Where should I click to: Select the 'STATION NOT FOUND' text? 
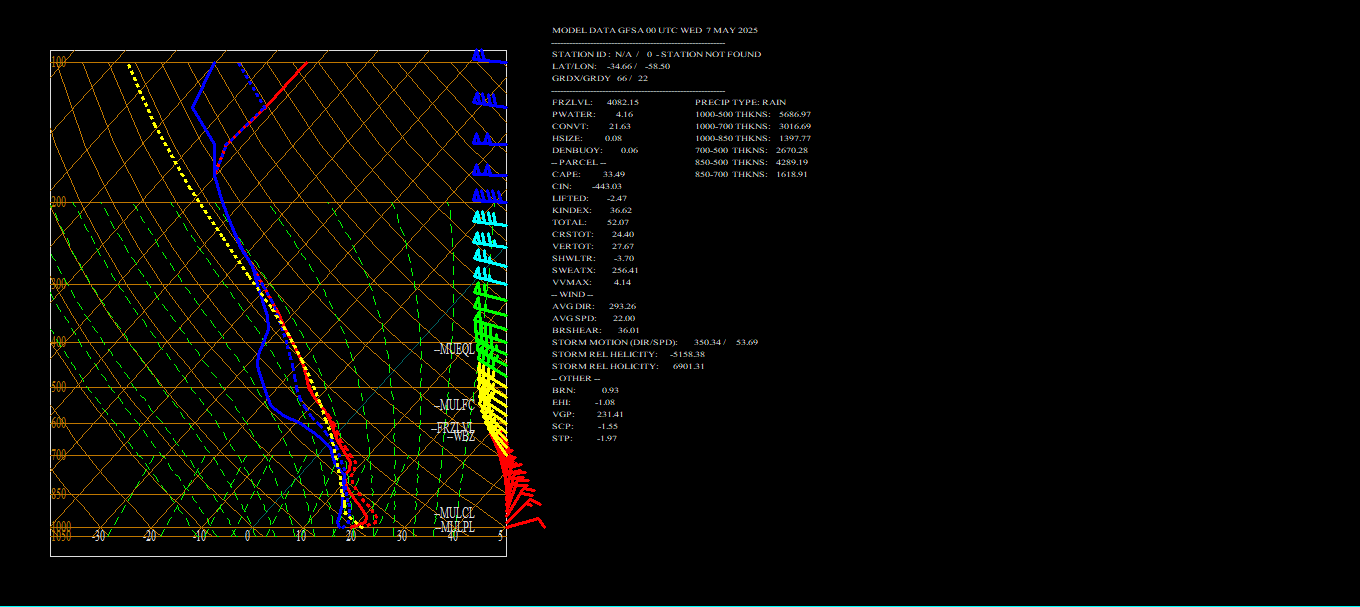[x=711, y=54]
